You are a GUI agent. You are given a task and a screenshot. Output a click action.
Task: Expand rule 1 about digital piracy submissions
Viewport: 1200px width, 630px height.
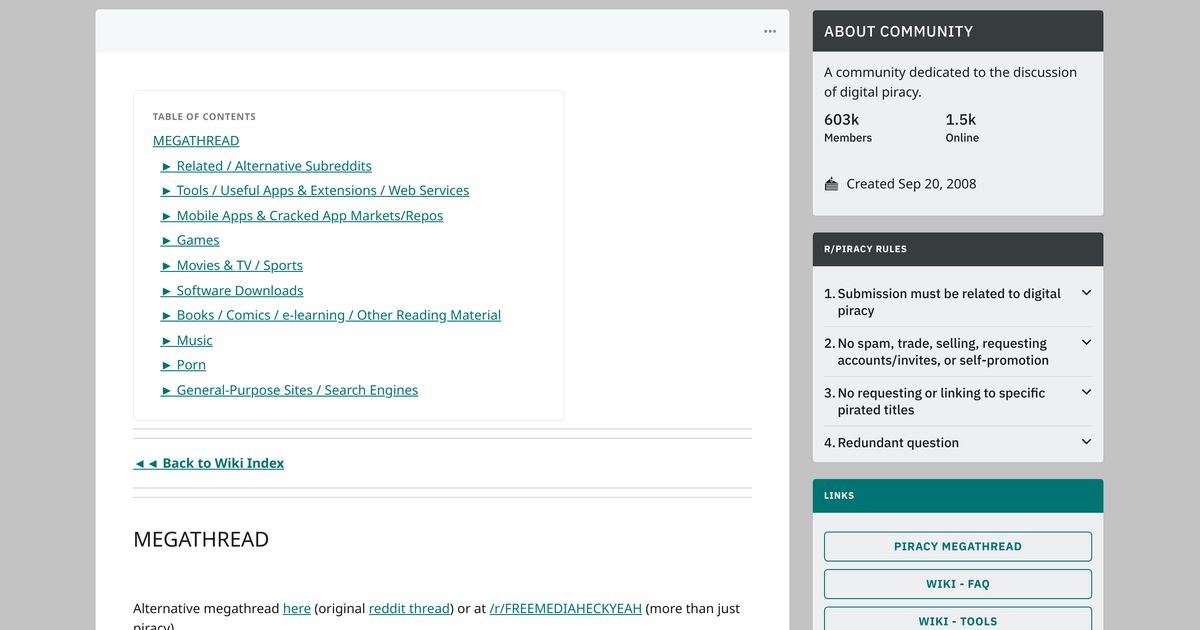(1086, 293)
